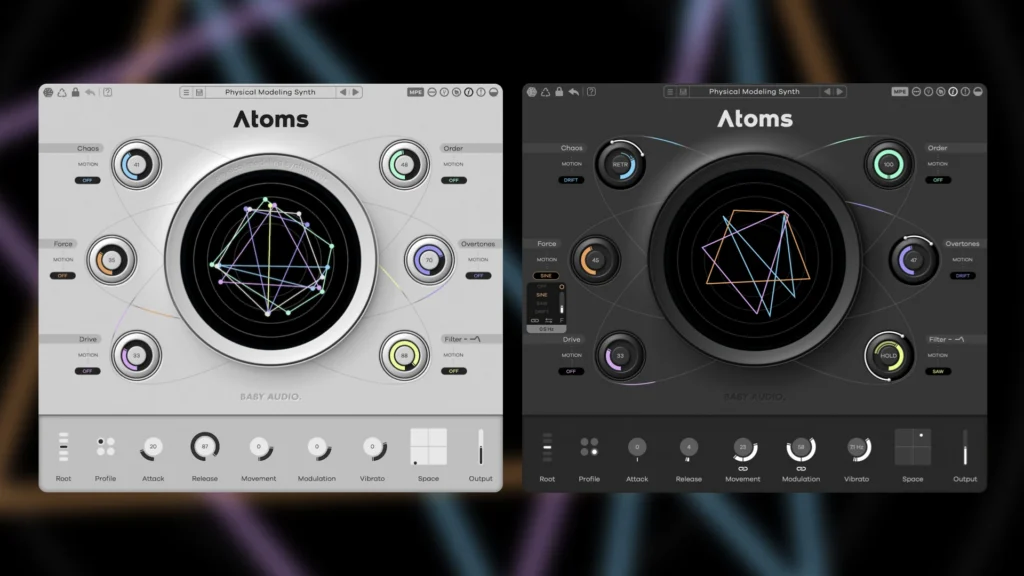Toggle the link icon under Modulation in dark window

click(x=801, y=468)
